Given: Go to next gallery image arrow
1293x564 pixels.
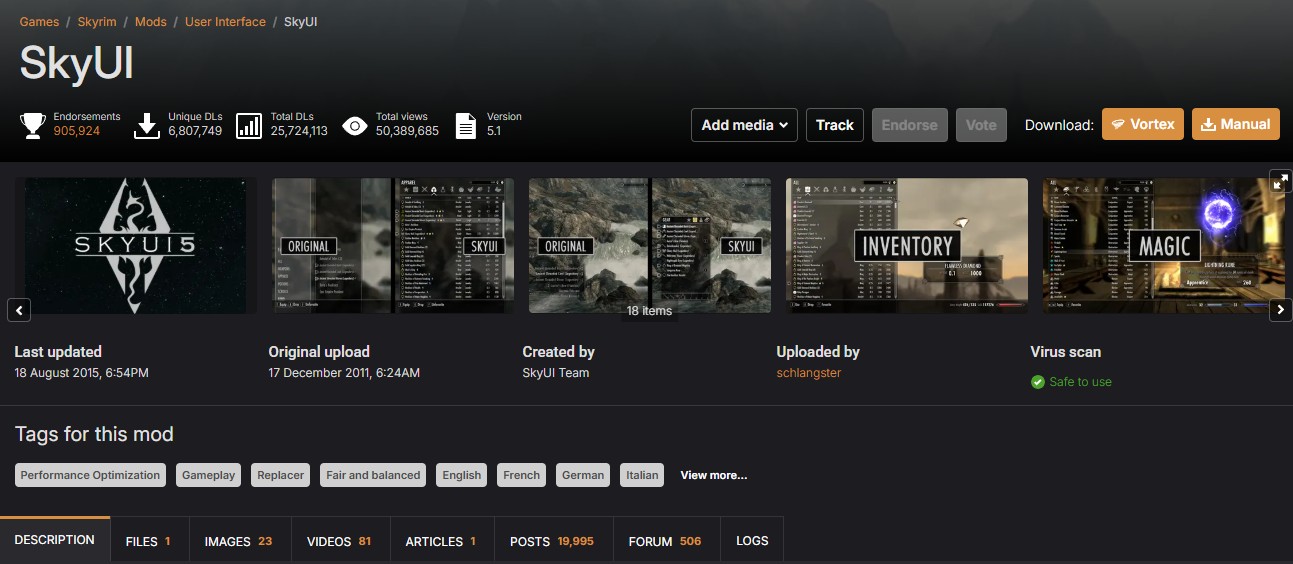Looking at the screenshot, I should click(x=1280, y=310).
